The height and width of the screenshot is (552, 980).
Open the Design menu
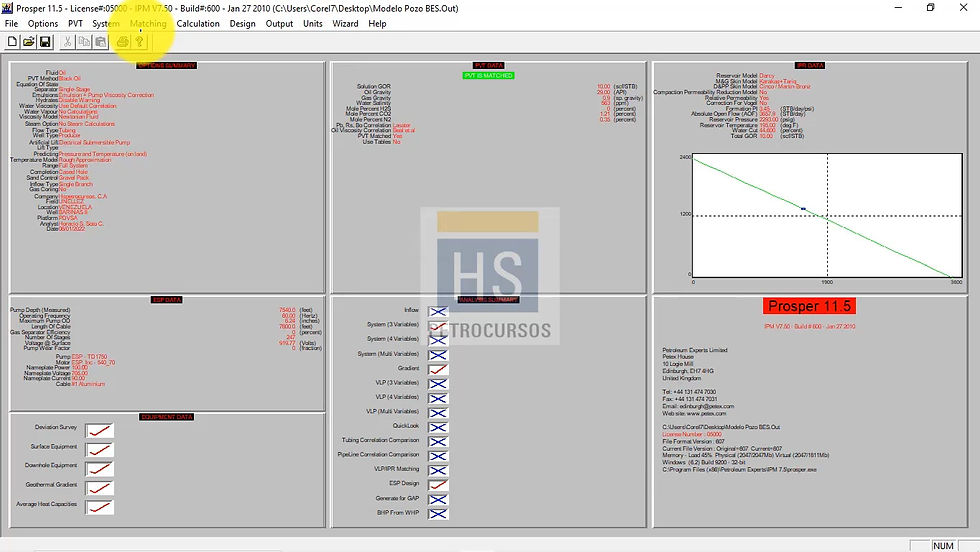tap(242, 24)
